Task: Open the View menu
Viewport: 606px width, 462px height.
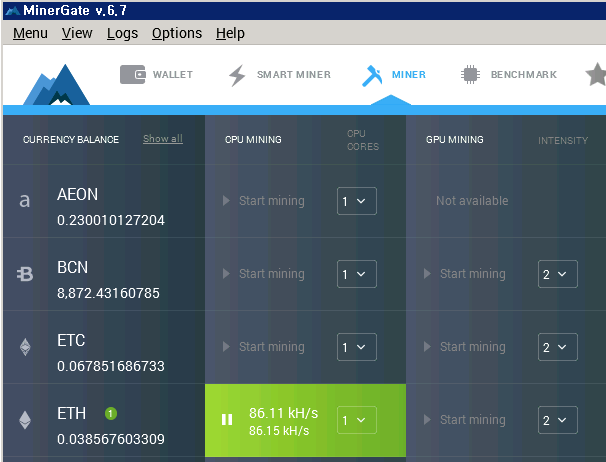Action: (x=77, y=33)
